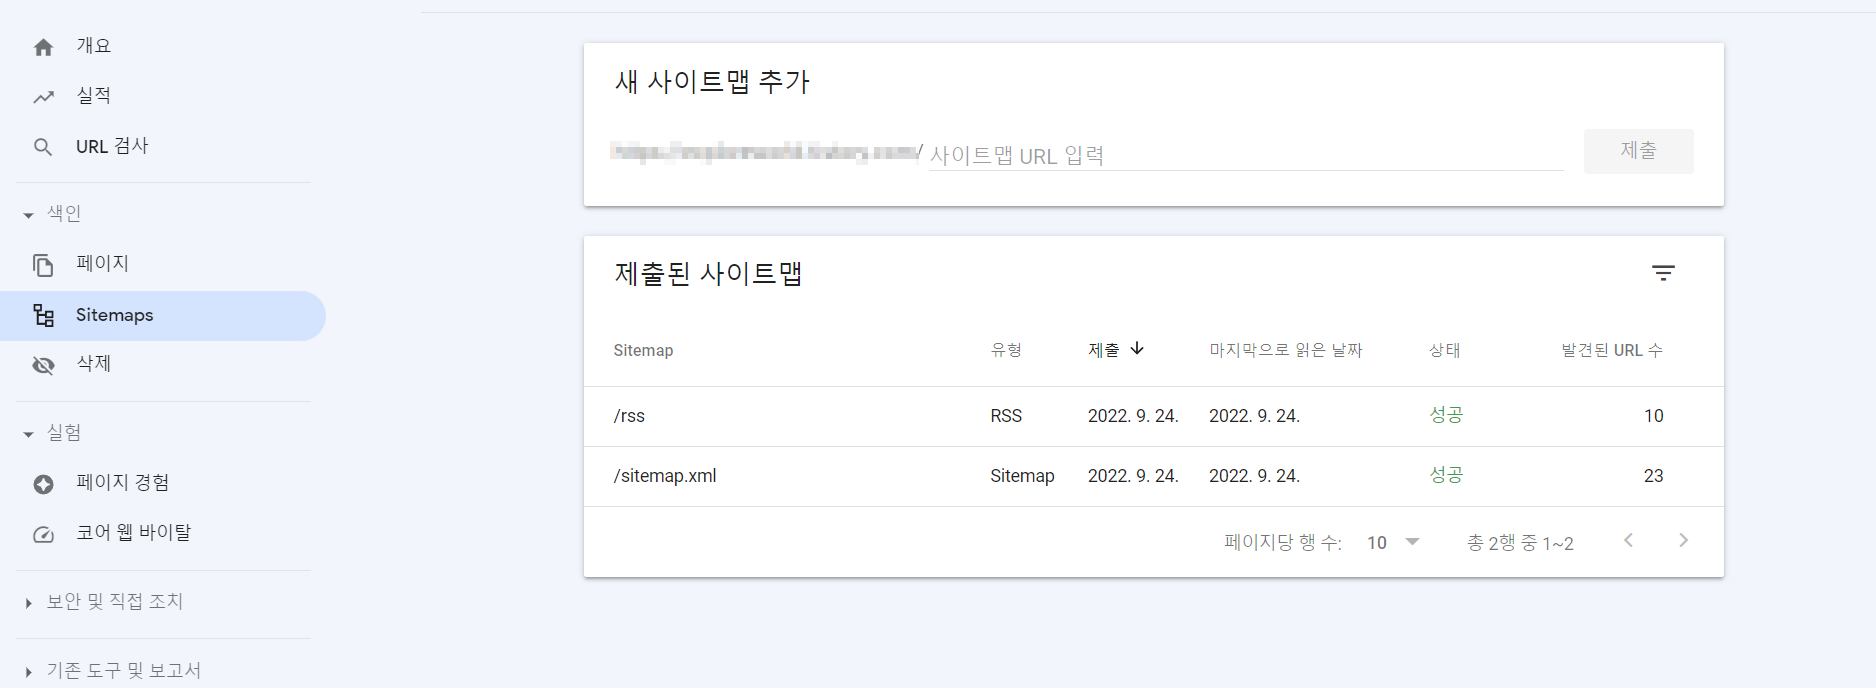This screenshot has width=1876, height=688.
Task: Sort by 발견된 URL 수 column header
Action: tap(1612, 350)
